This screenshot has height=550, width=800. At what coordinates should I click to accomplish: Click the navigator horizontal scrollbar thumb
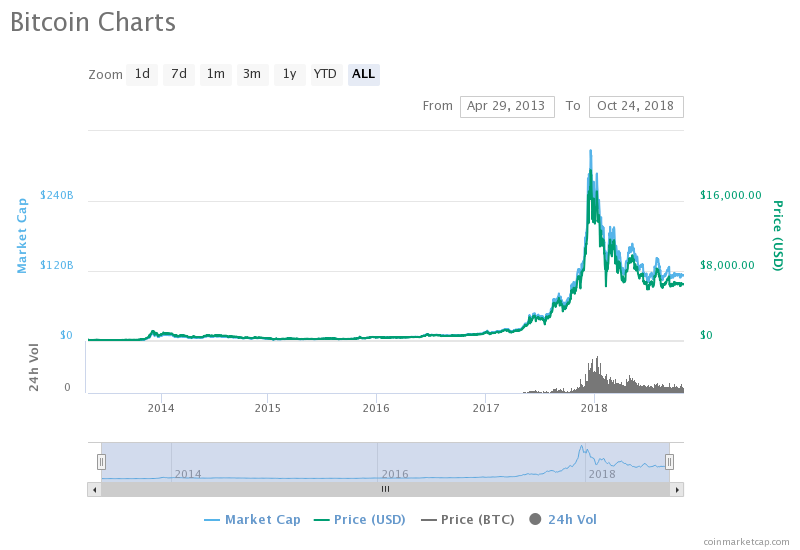click(386, 490)
